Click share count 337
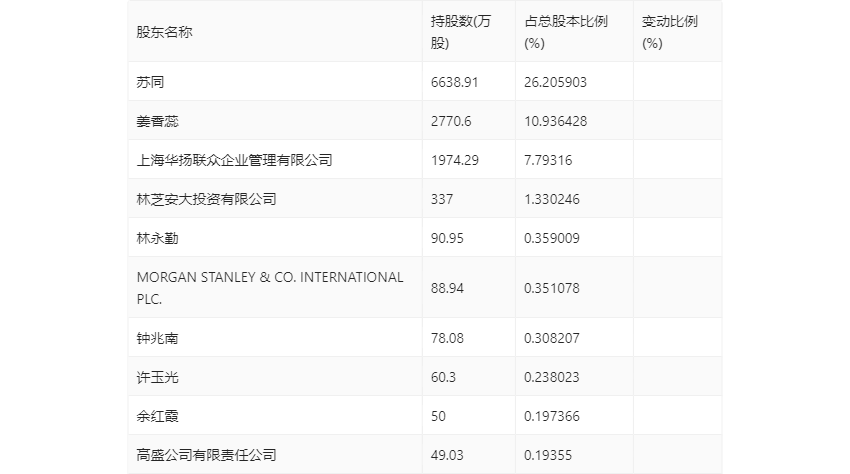 tap(442, 199)
